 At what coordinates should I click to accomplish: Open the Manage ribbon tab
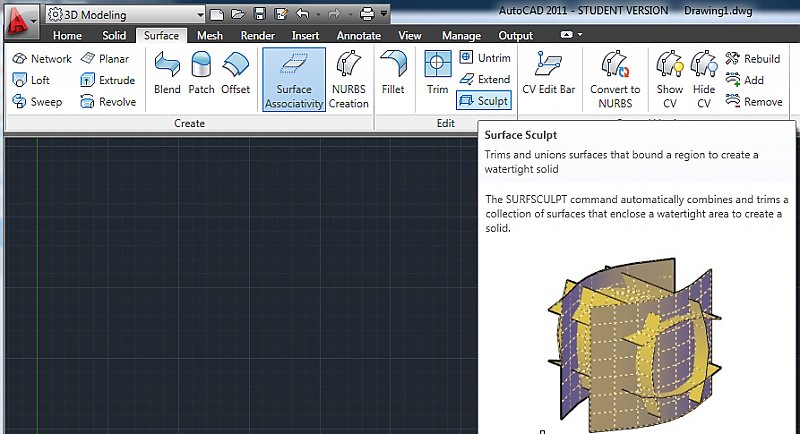[461, 36]
